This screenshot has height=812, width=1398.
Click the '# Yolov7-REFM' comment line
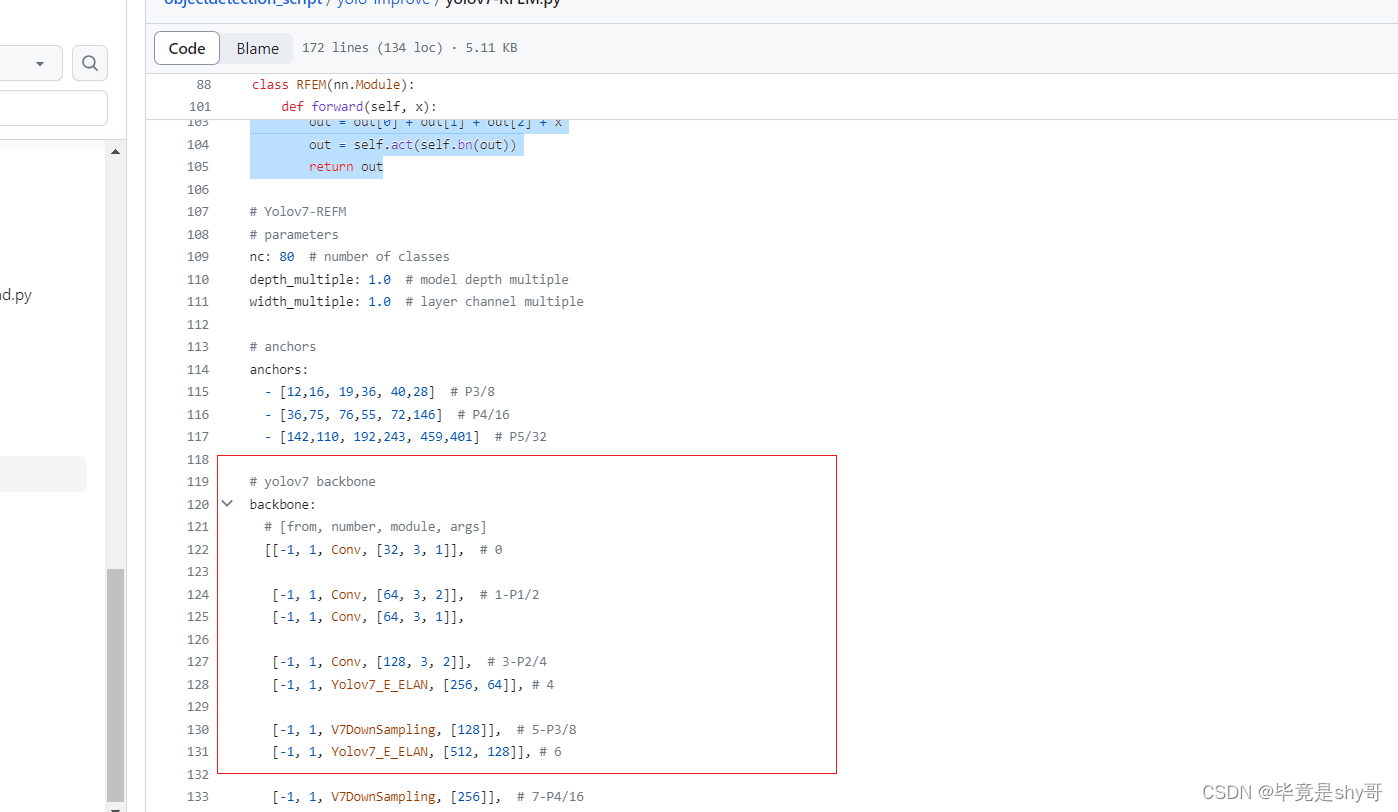pyautogui.click(x=298, y=212)
